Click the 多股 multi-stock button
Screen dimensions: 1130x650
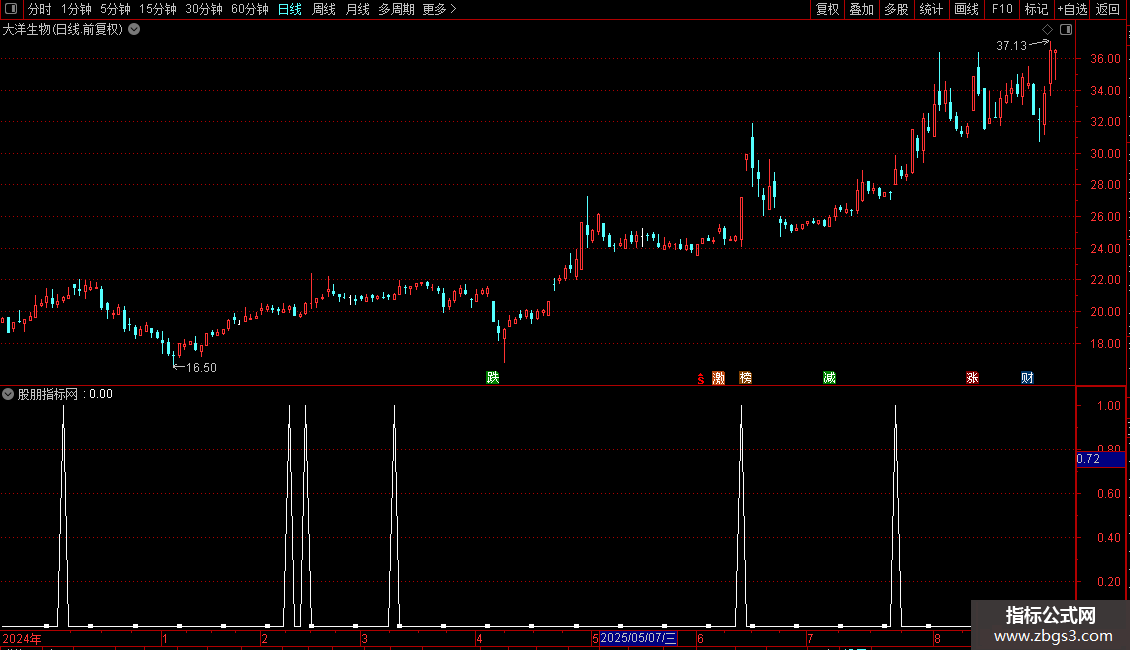click(x=897, y=9)
